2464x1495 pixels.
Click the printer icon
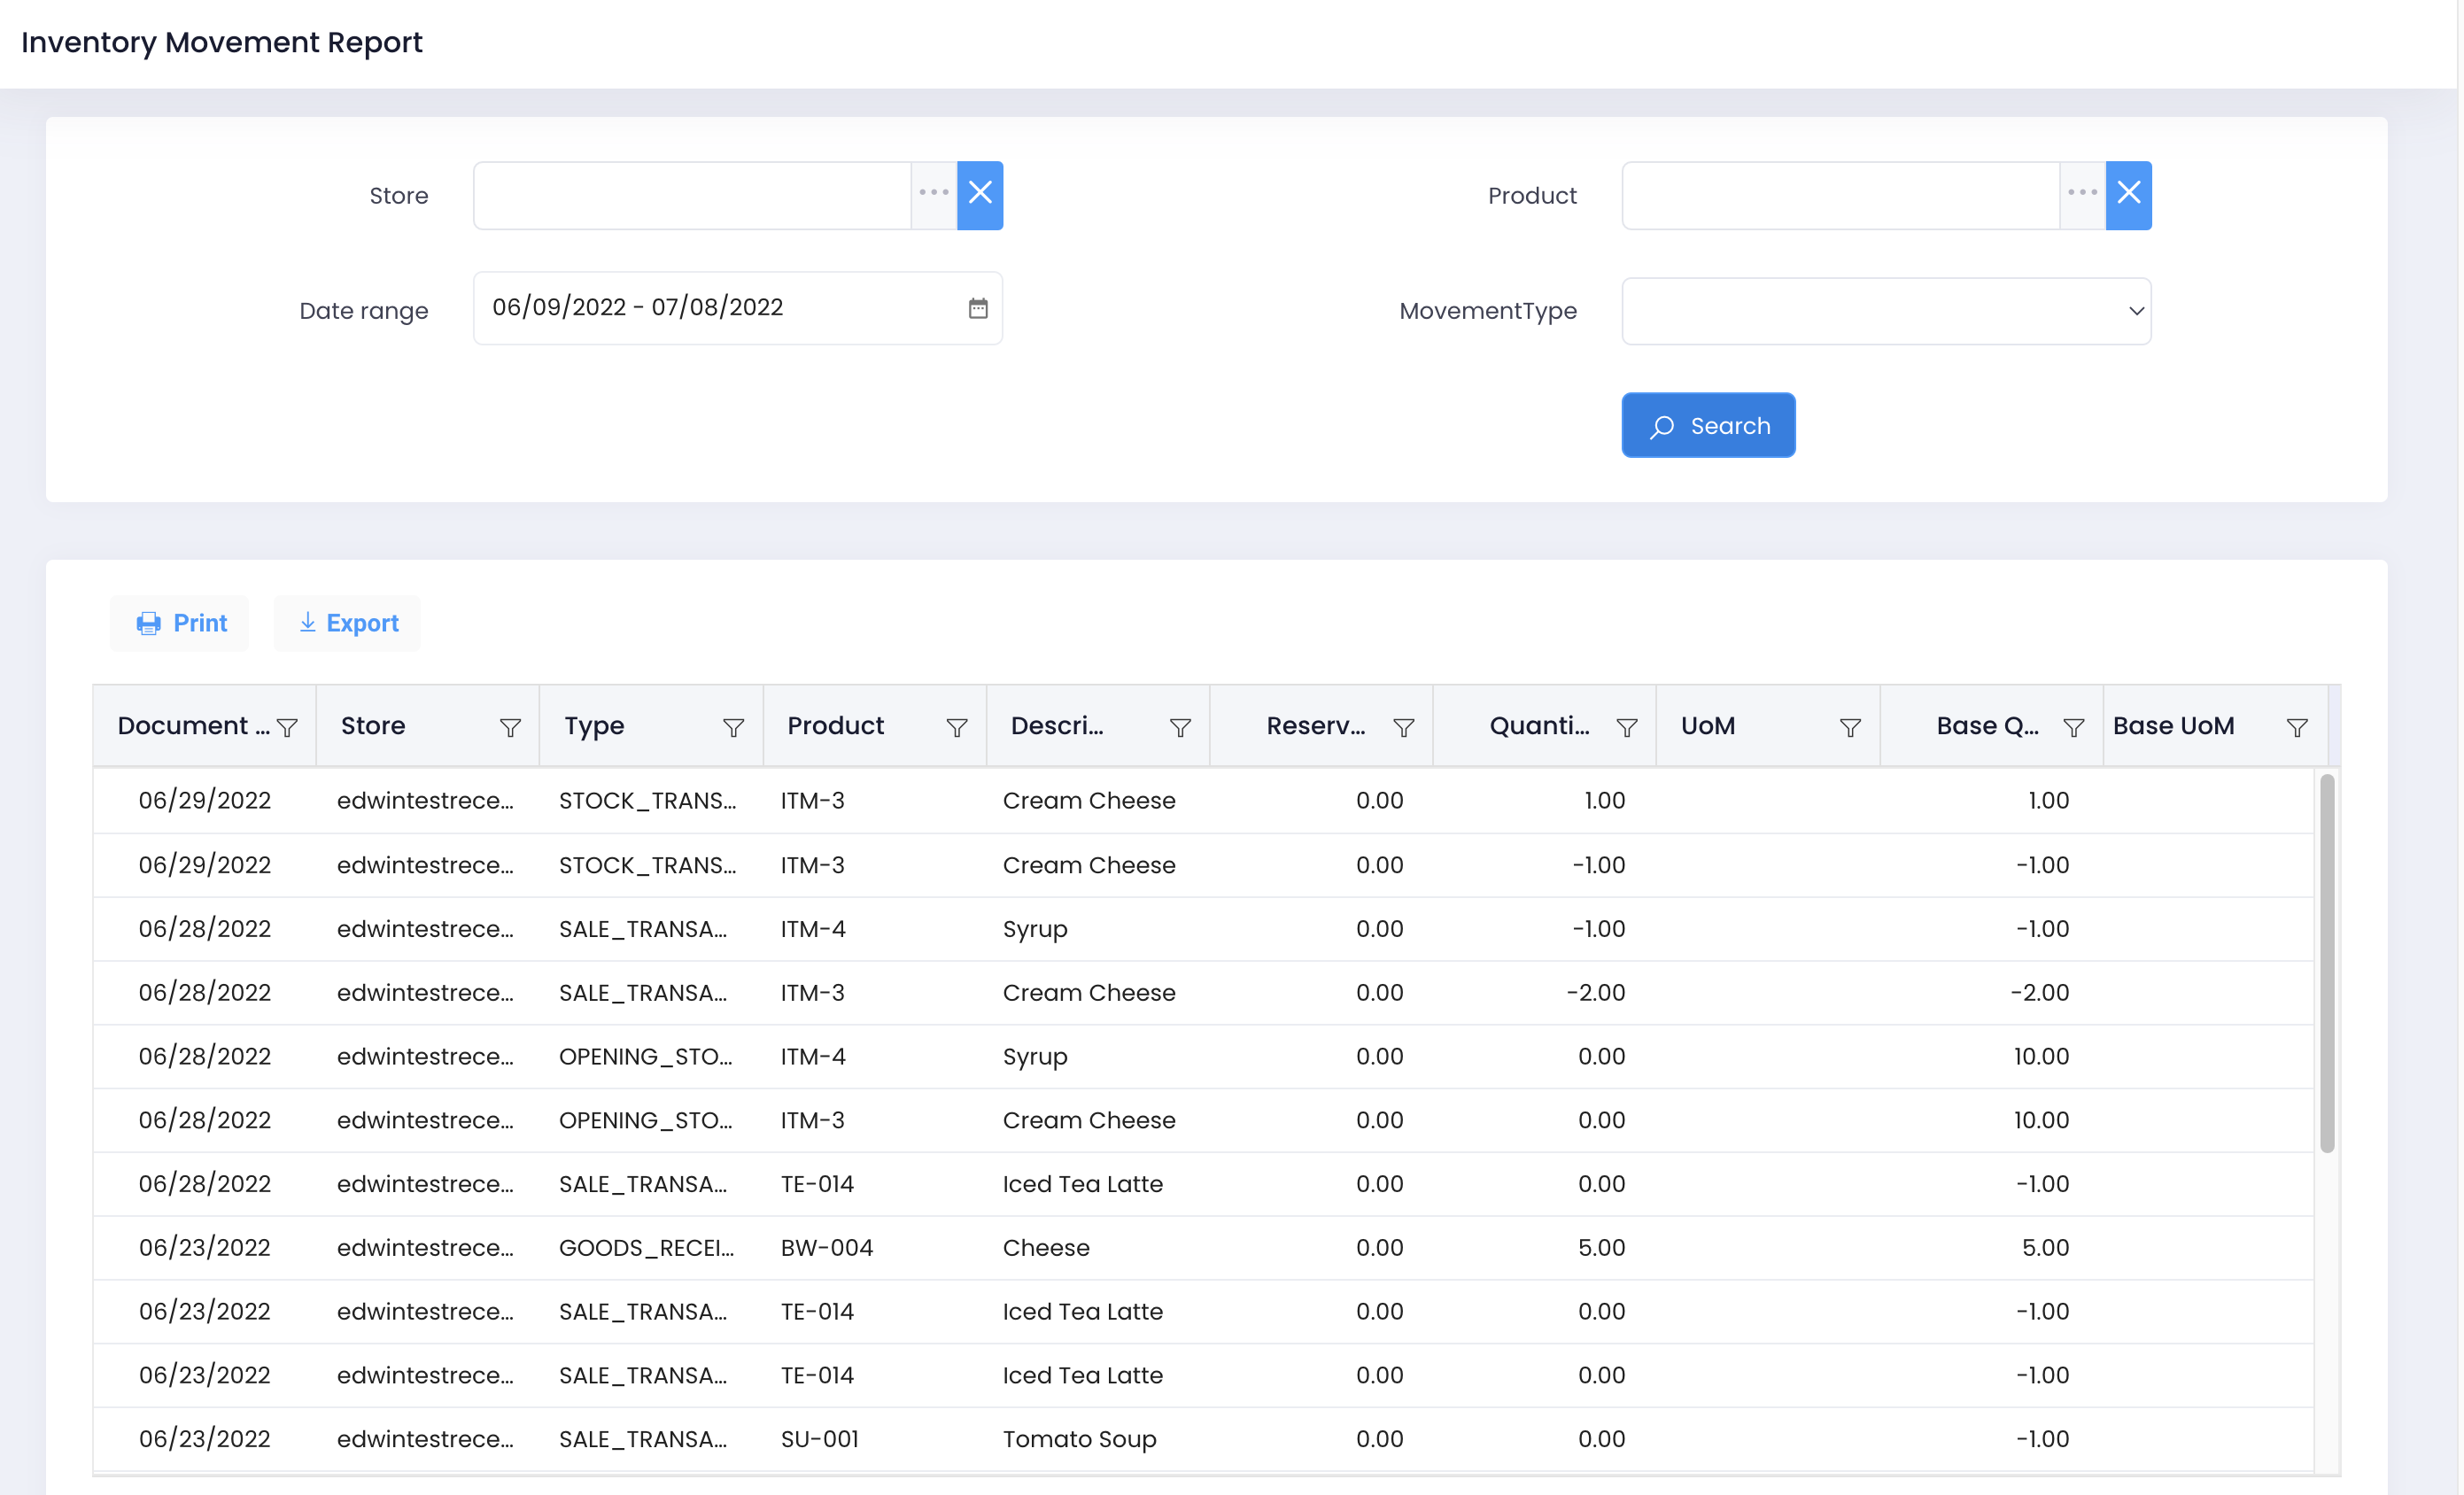(148, 624)
